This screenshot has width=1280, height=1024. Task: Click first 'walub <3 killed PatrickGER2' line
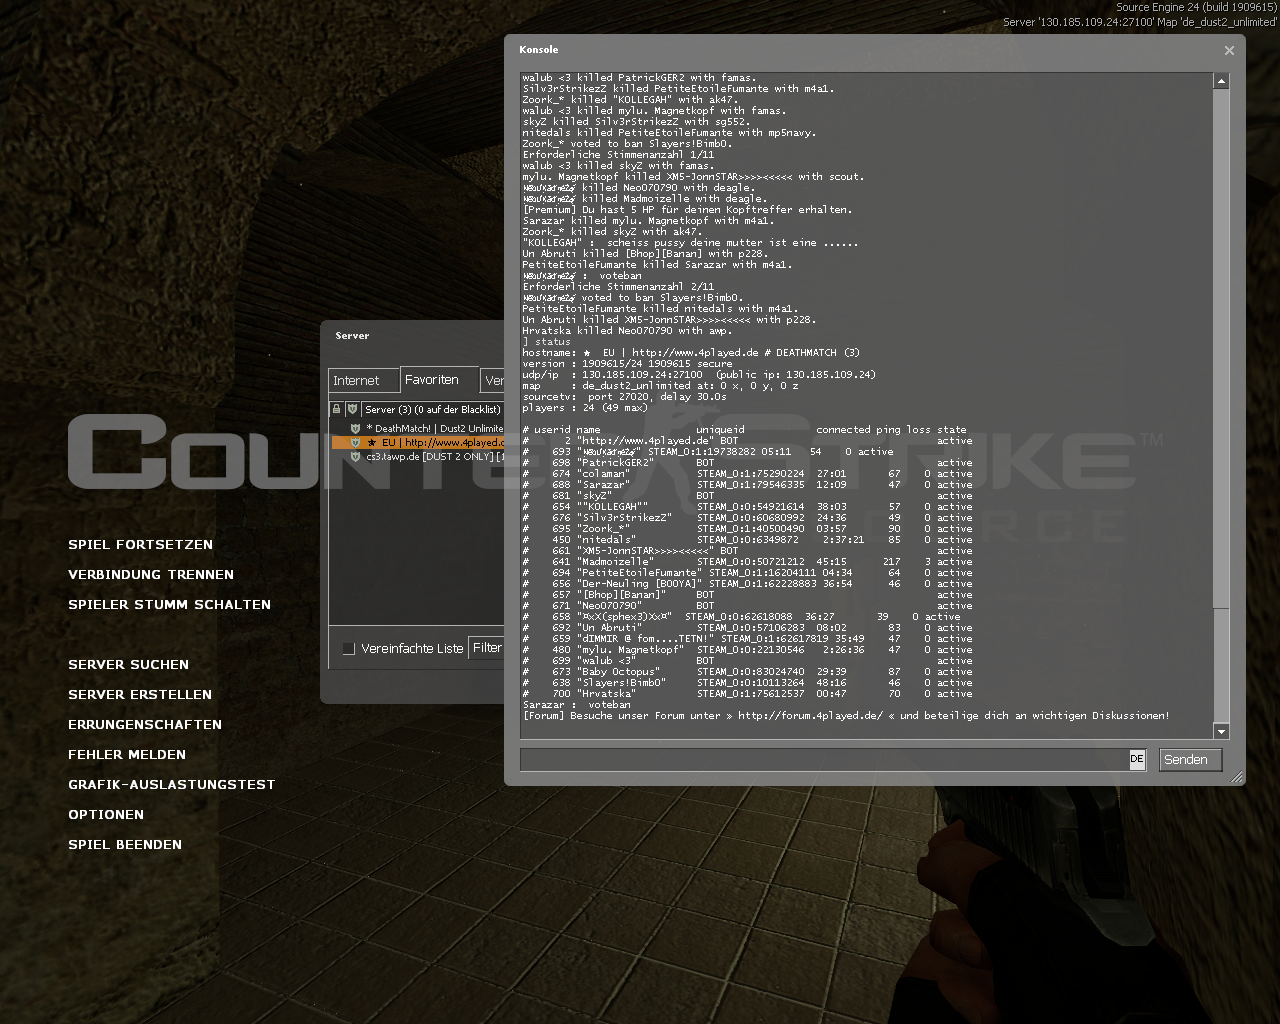click(639, 78)
